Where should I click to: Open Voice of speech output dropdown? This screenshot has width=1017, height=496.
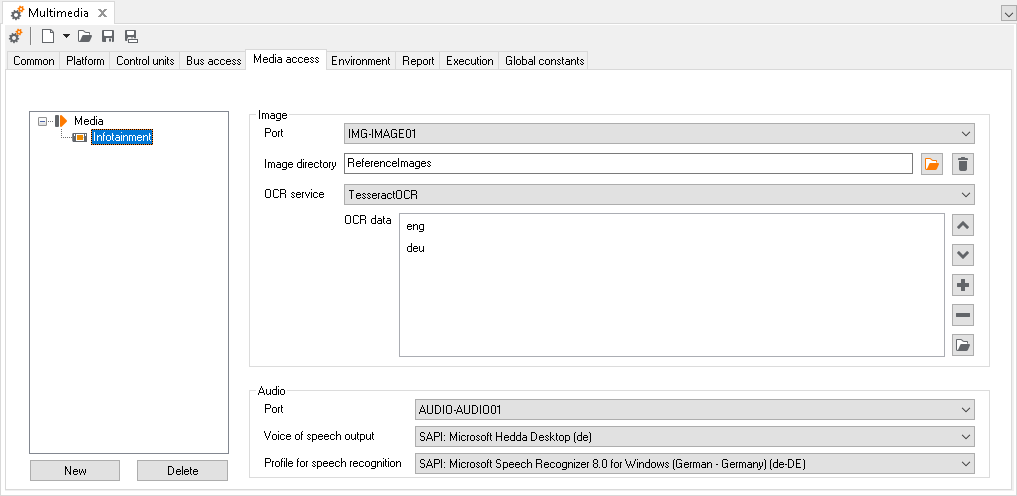pos(694,437)
